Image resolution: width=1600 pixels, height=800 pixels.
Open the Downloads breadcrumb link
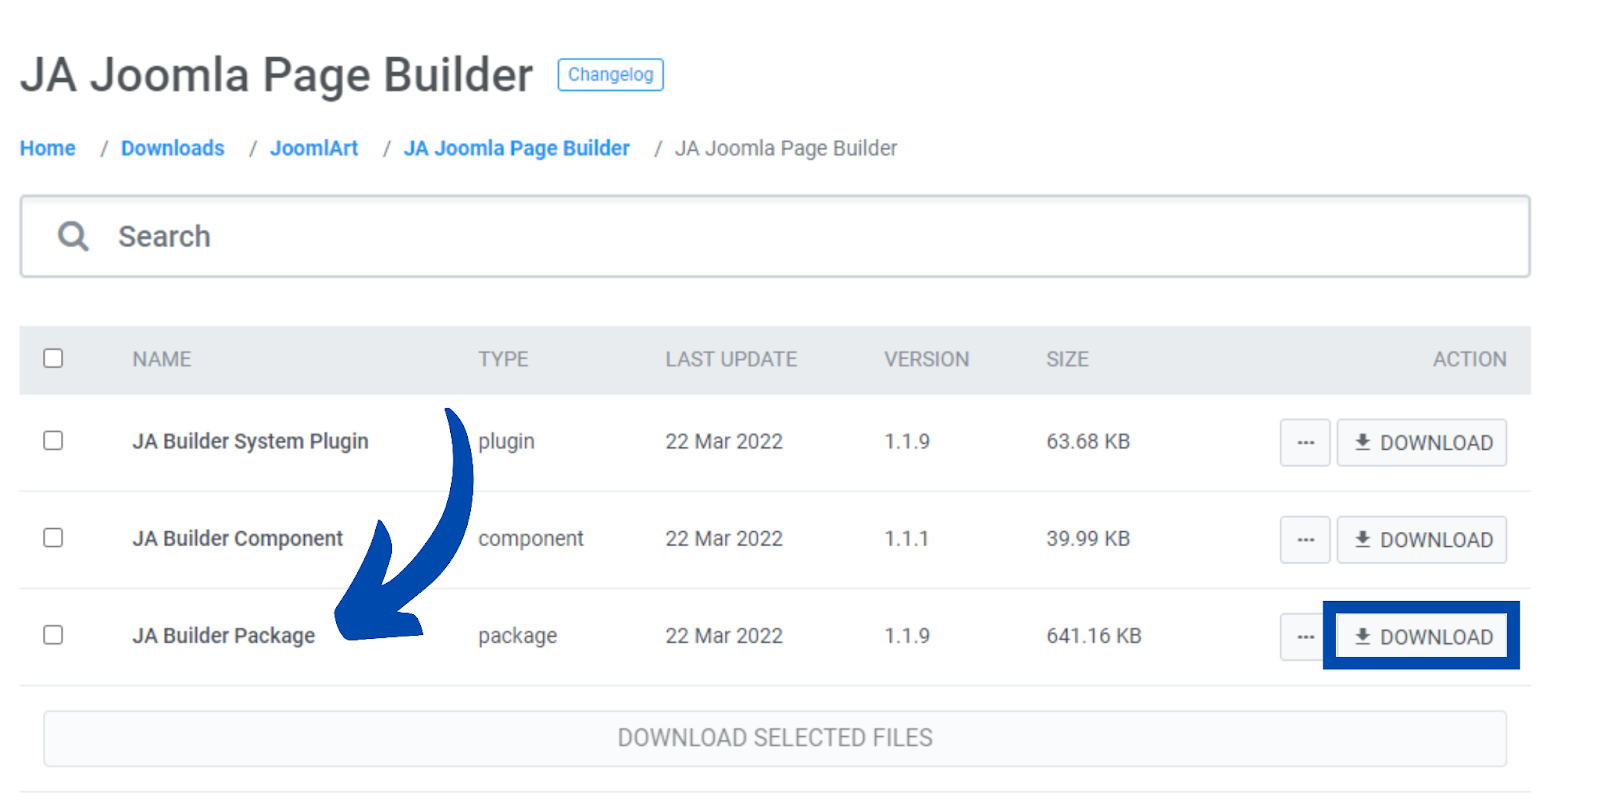click(x=173, y=148)
